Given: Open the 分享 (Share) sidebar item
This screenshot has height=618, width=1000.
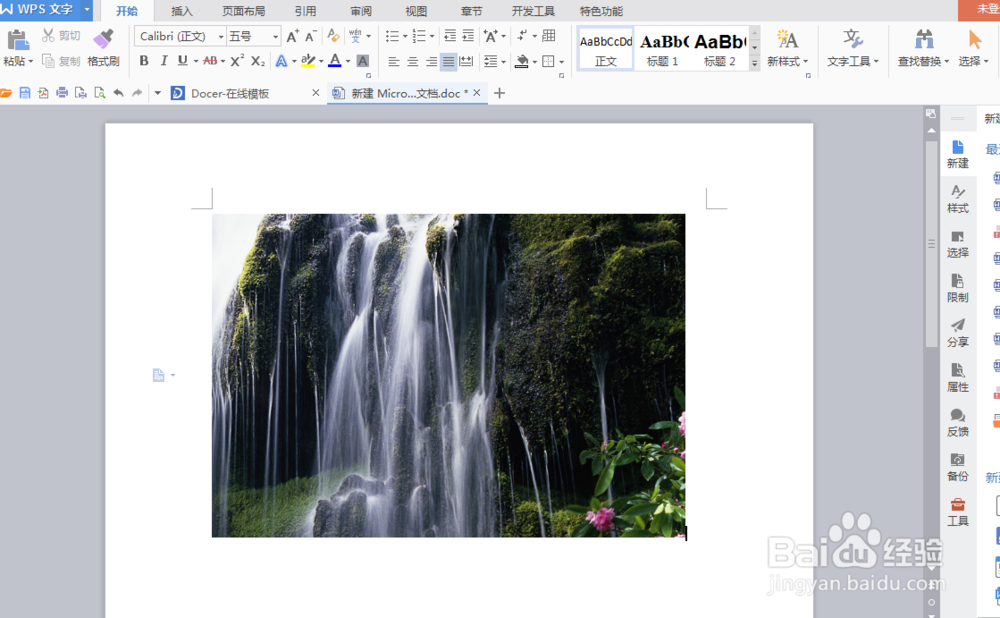Looking at the screenshot, I should tap(957, 333).
